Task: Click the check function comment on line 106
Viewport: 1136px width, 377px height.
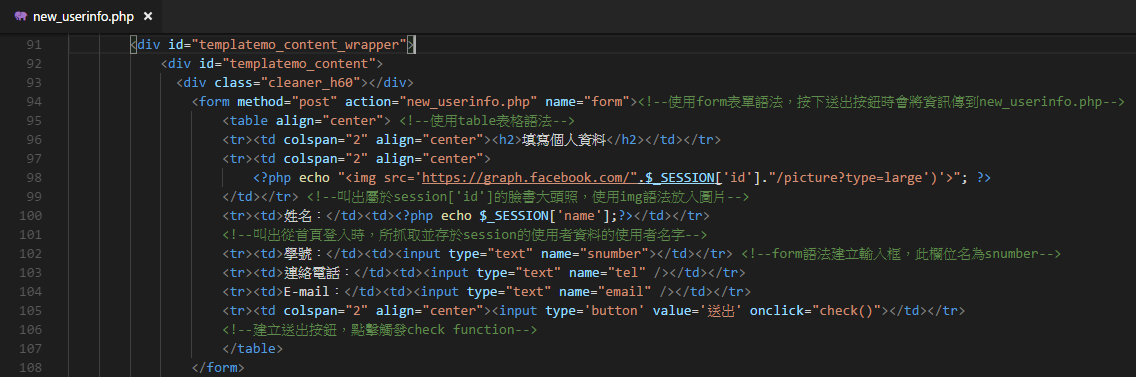Action: coord(380,329)
